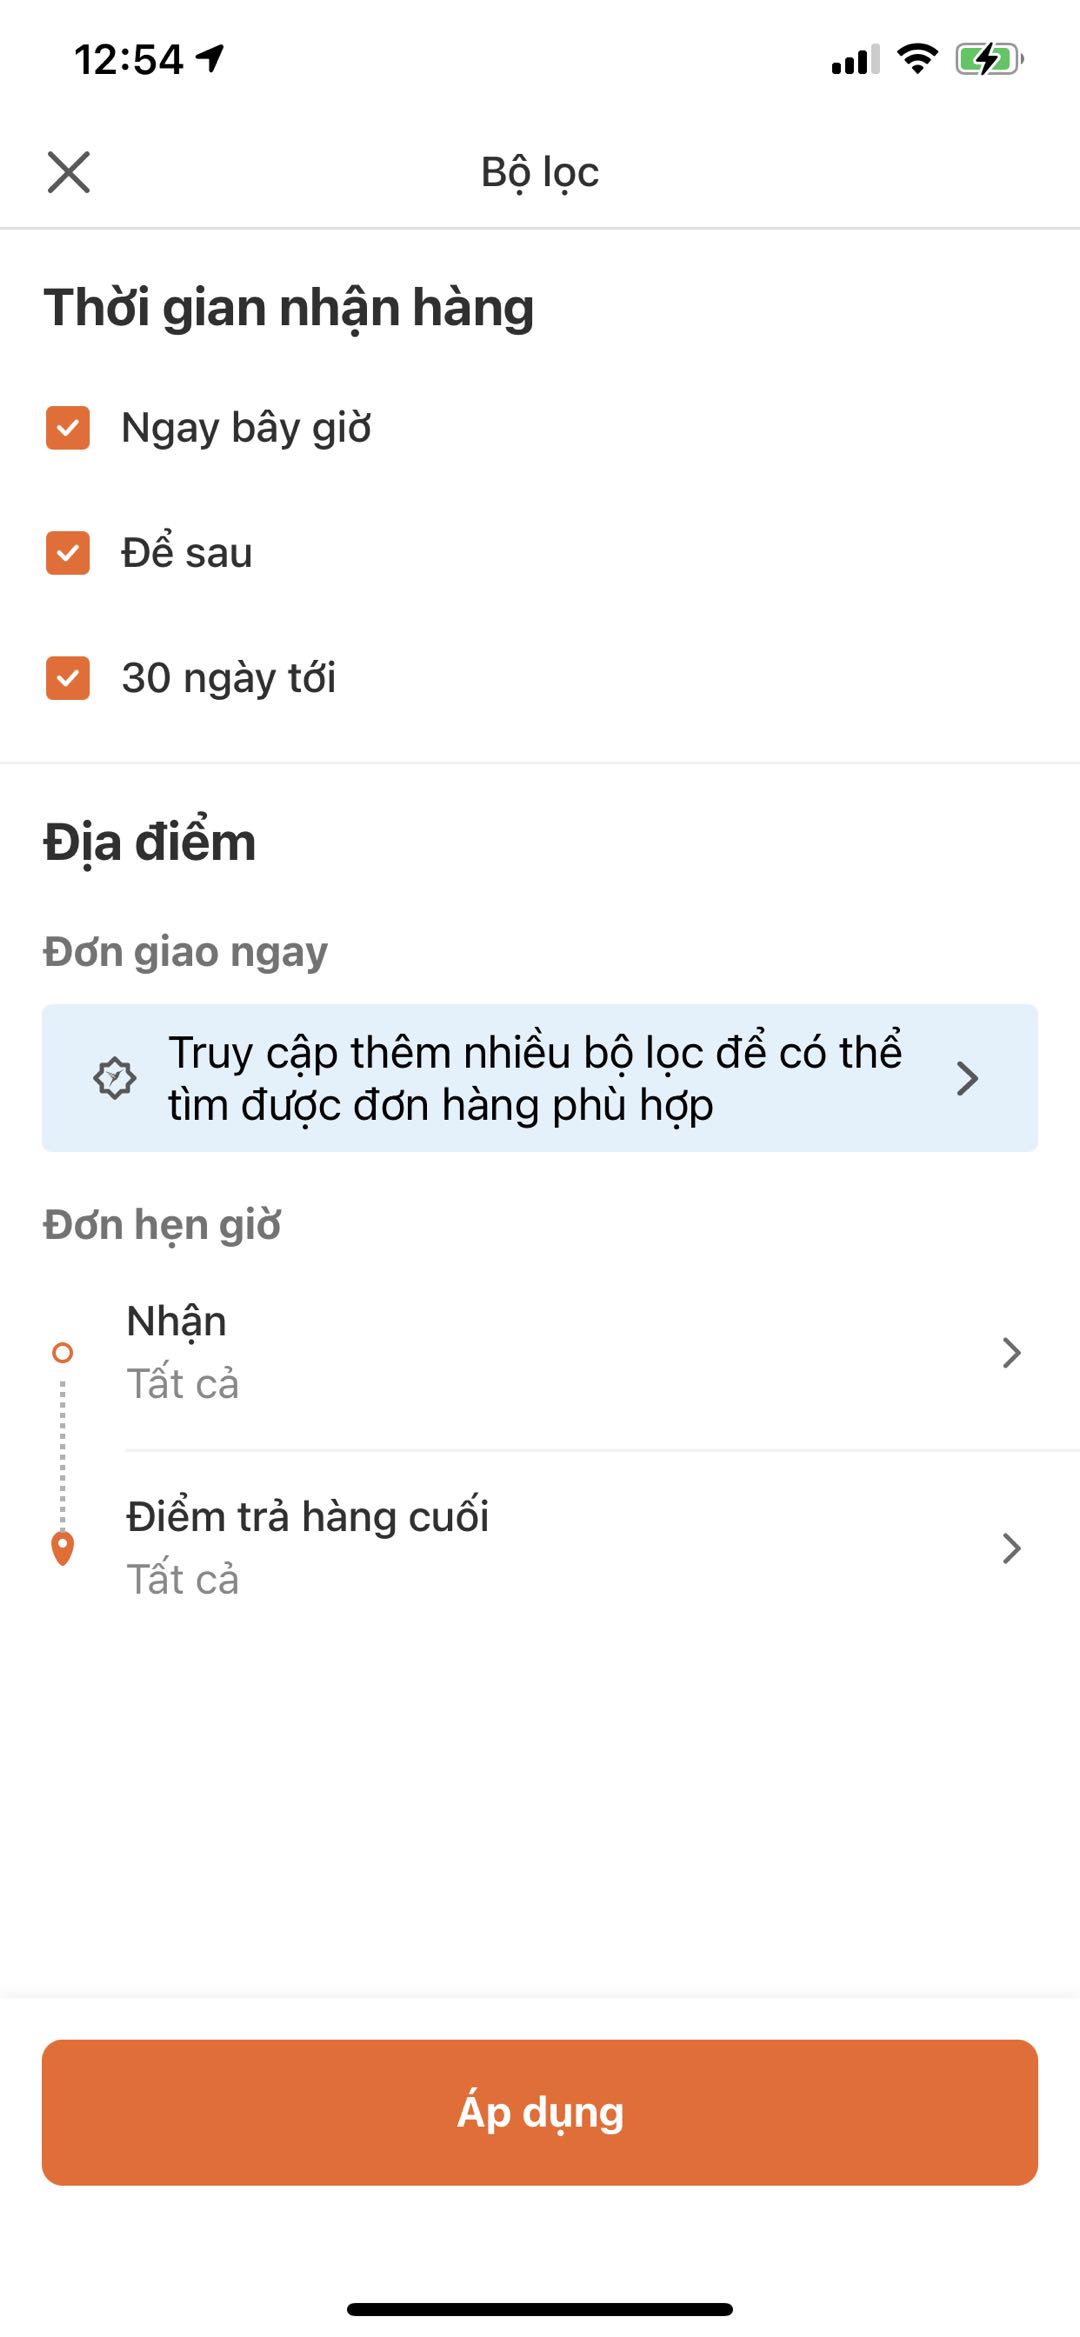Toggle the Để sau checkbox
The height and width of the screenshot is (2337, 1080).
click(x=68, y=553)
